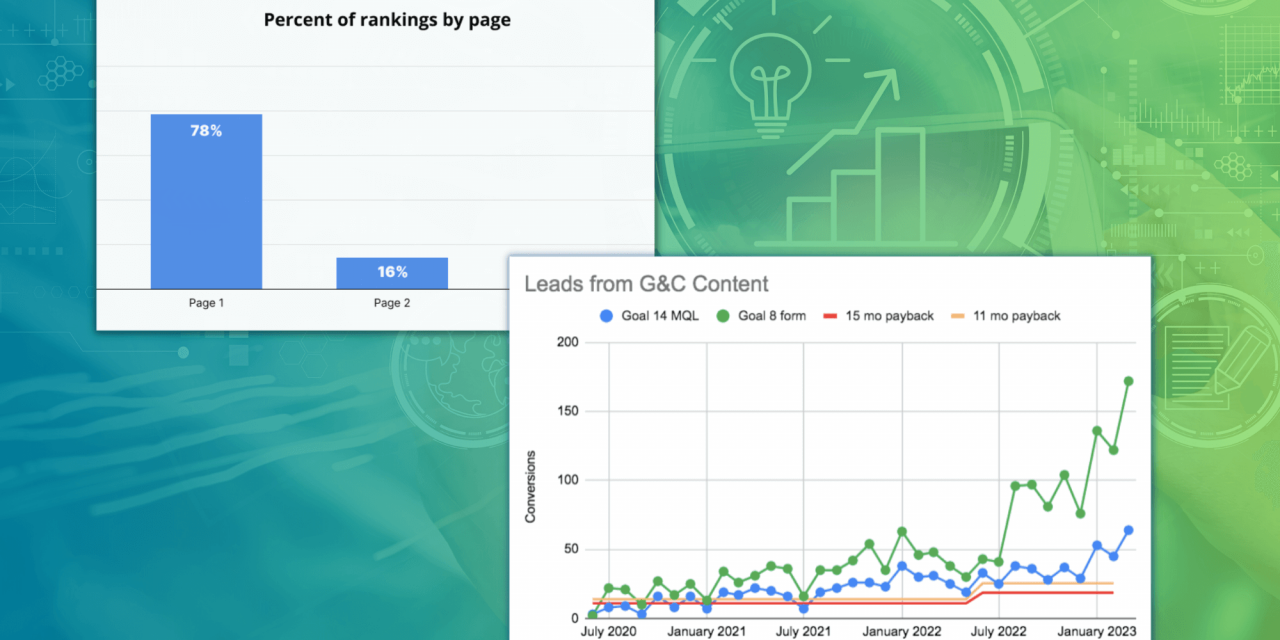Click the 78% label on Page 1 bar

tap(205, 130)
